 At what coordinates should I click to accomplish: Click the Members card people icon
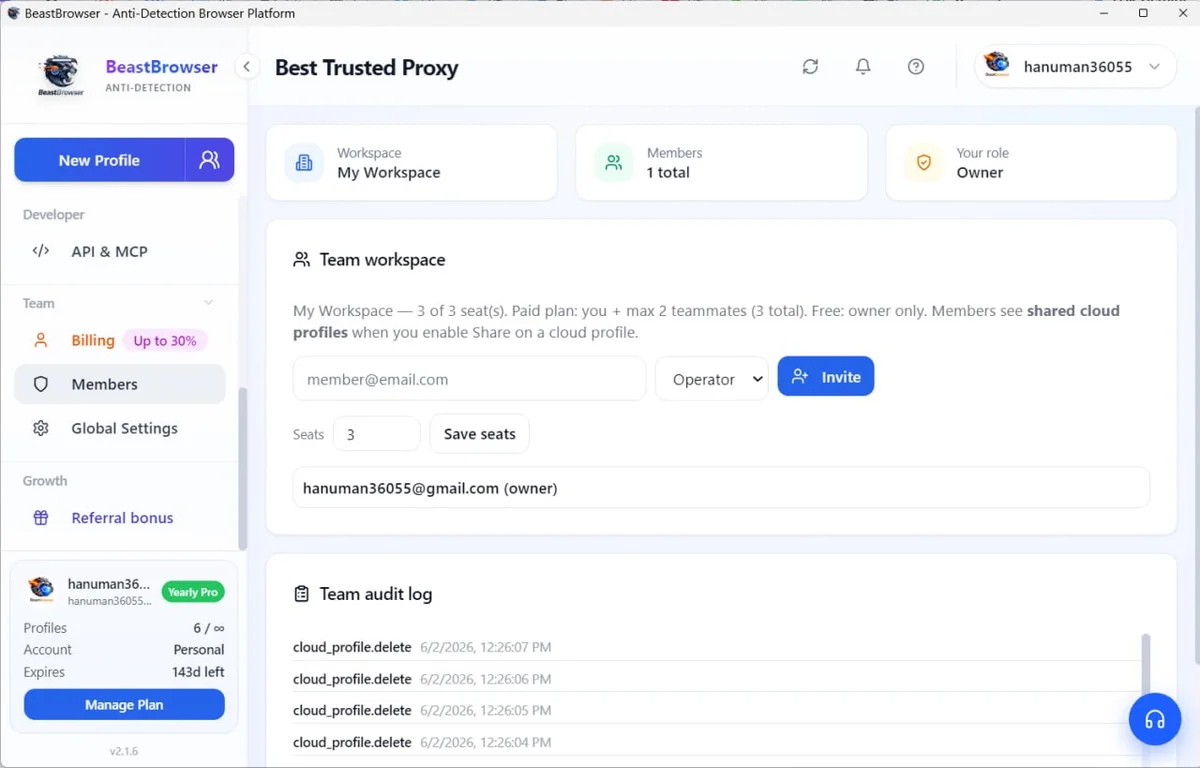tap(614, 162)
